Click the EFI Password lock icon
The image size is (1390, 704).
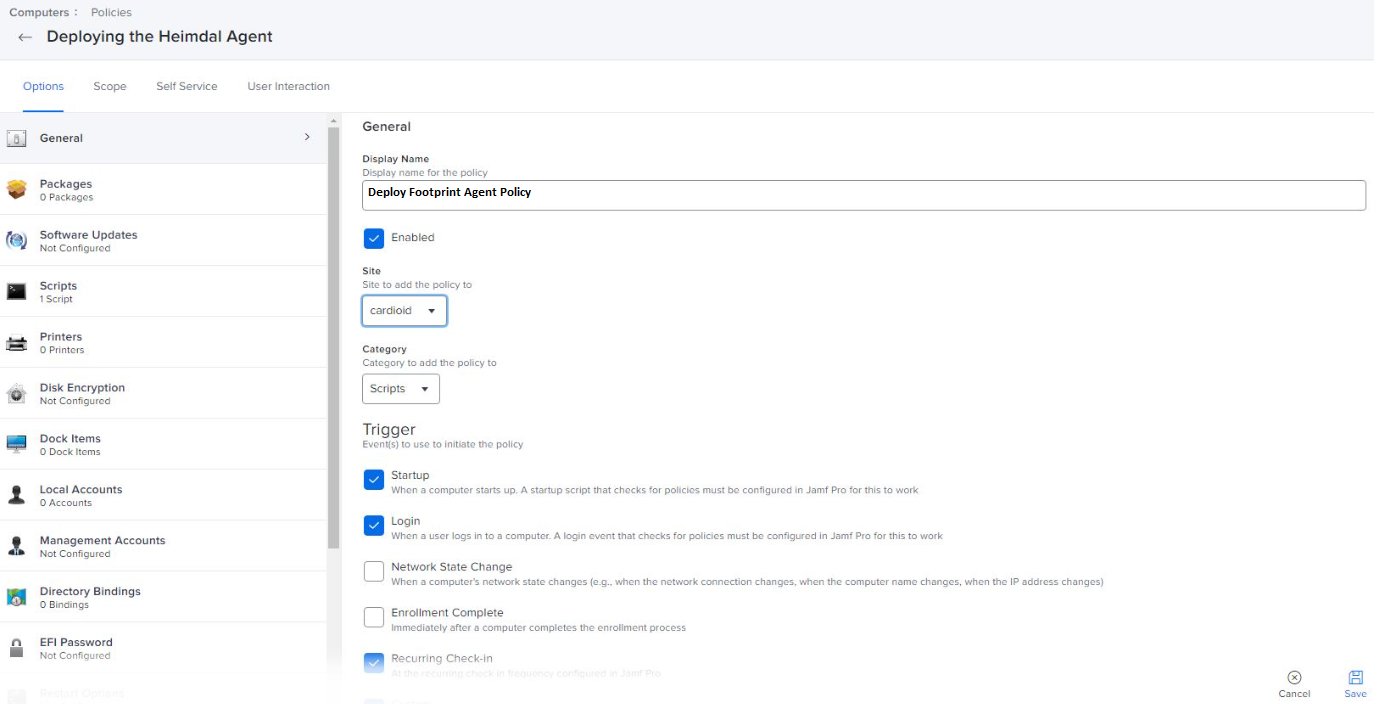[x=17, y=649]
